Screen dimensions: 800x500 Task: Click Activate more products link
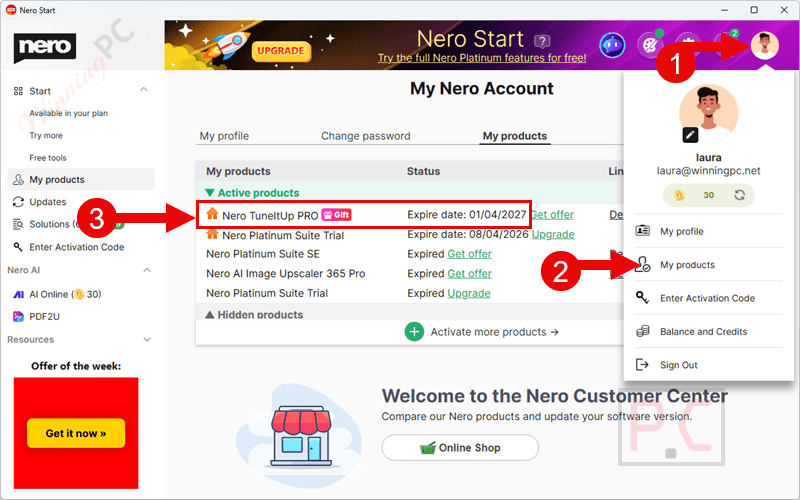coord(494,332)
